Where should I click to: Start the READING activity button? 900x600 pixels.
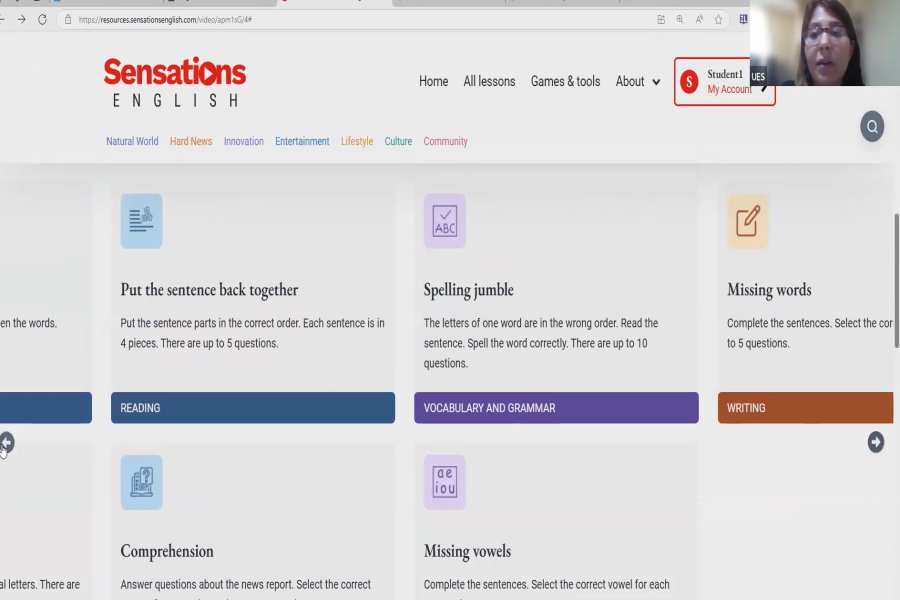click(253, 408)
